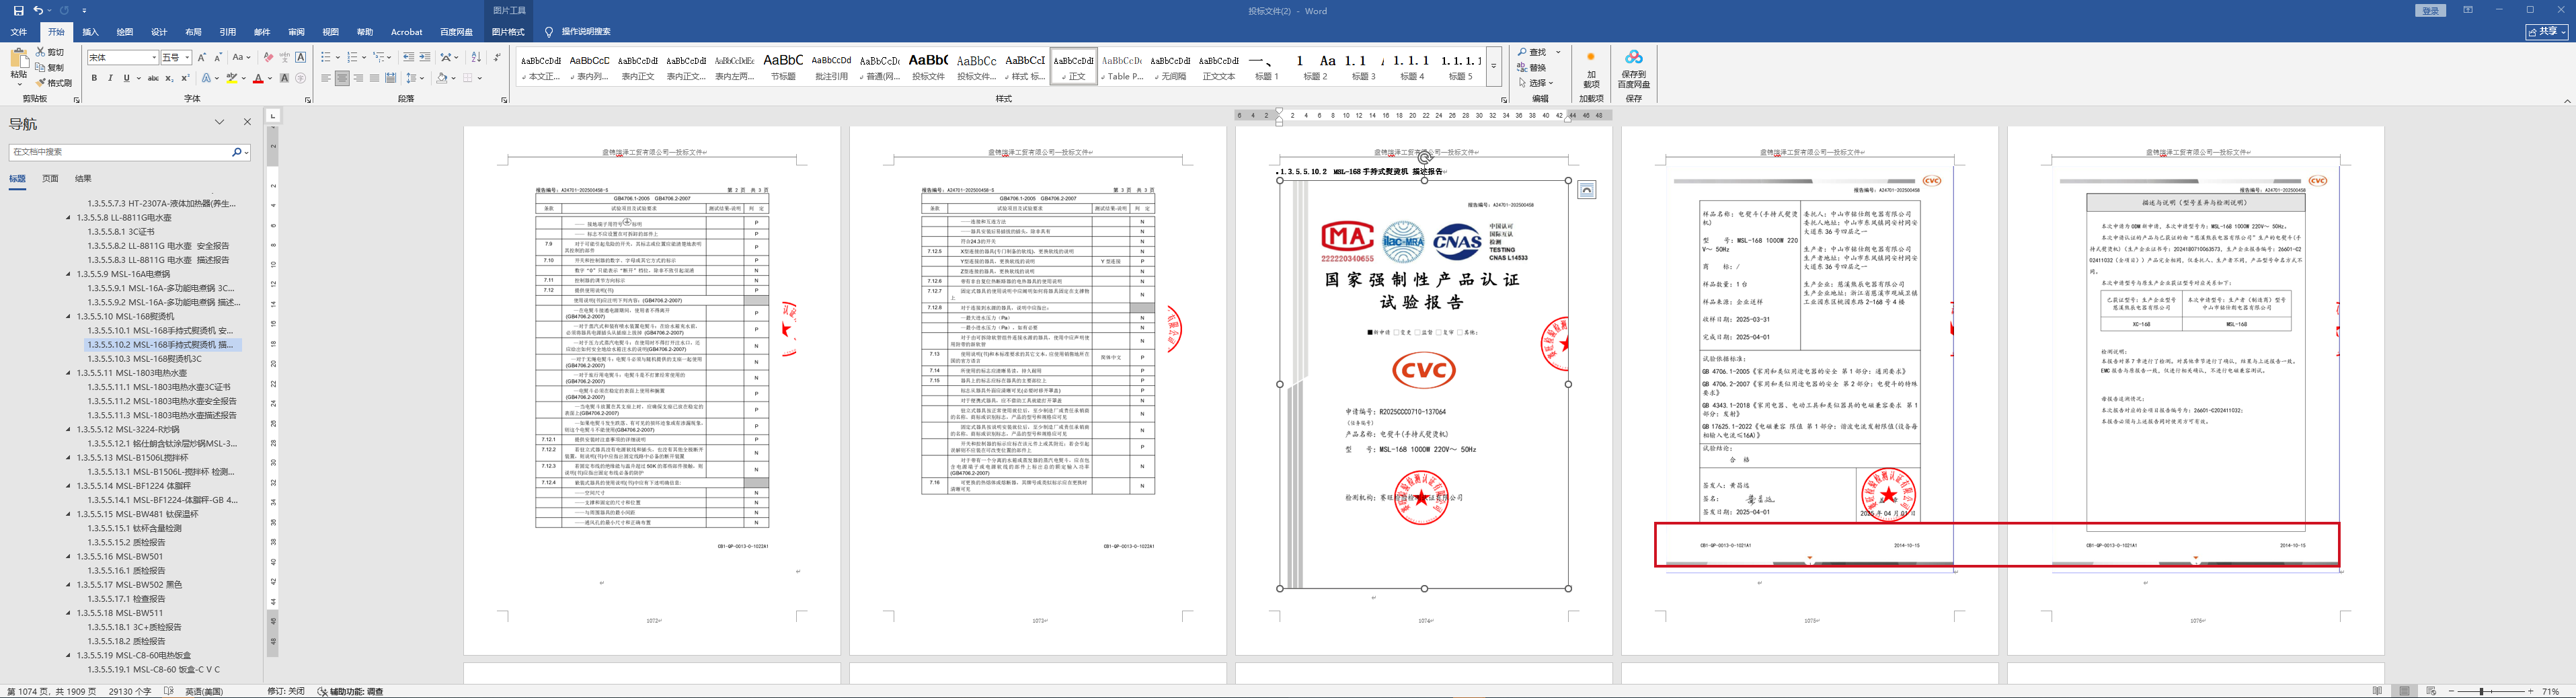Justify the paragraph text
2576x698 pixels.
[374, 78]
